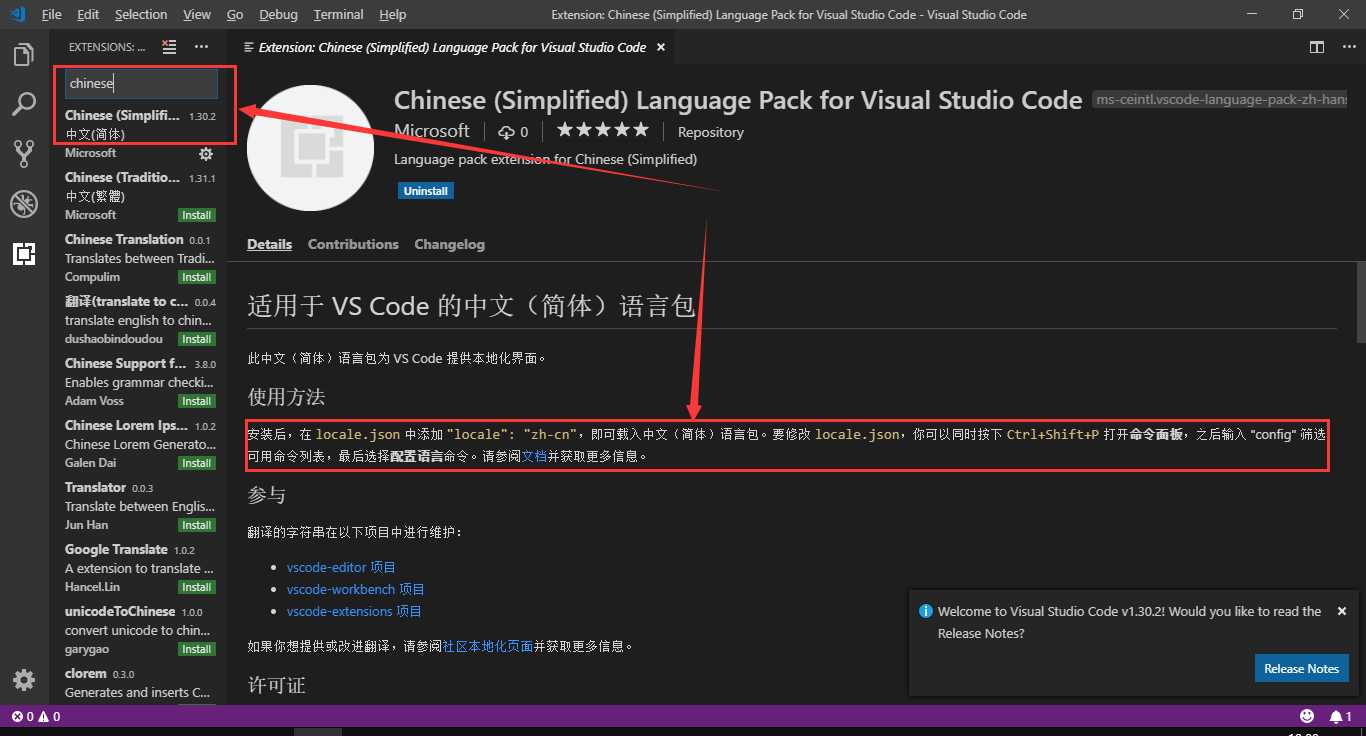Image resolution: width=1366 pixels, height=736 pixels.
Task: Open the Source Control view
Action: tap(24, 153)
